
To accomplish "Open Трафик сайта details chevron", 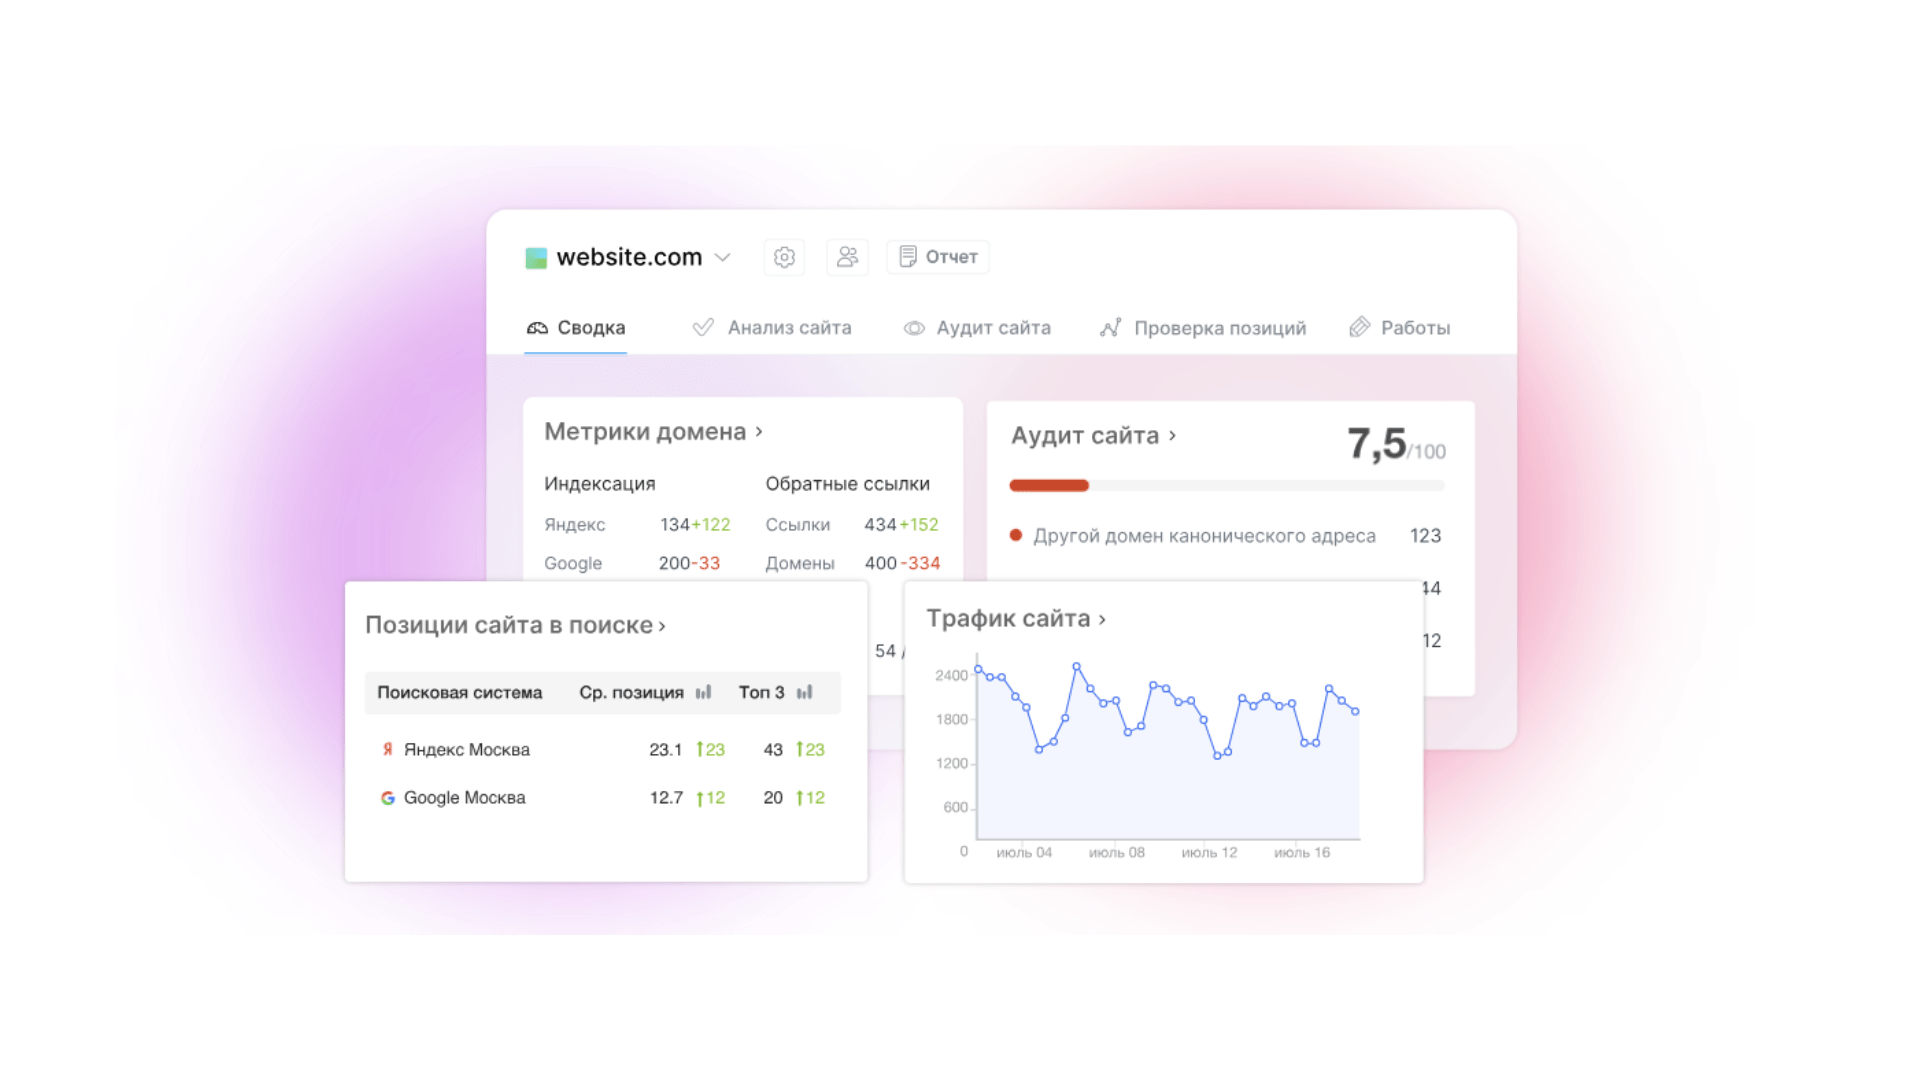I will tap(1102, 619).
